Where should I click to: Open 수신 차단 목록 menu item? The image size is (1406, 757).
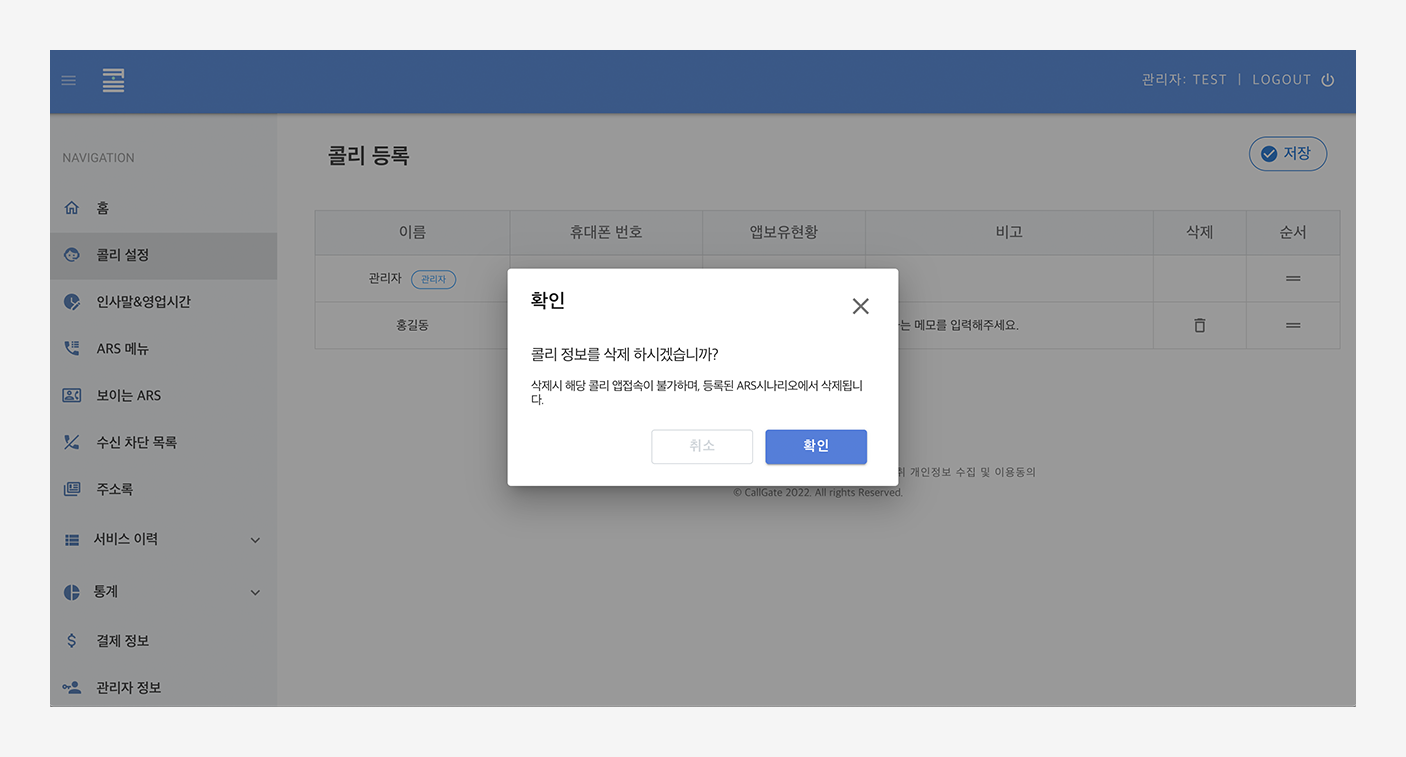click(x=136, y=442)
